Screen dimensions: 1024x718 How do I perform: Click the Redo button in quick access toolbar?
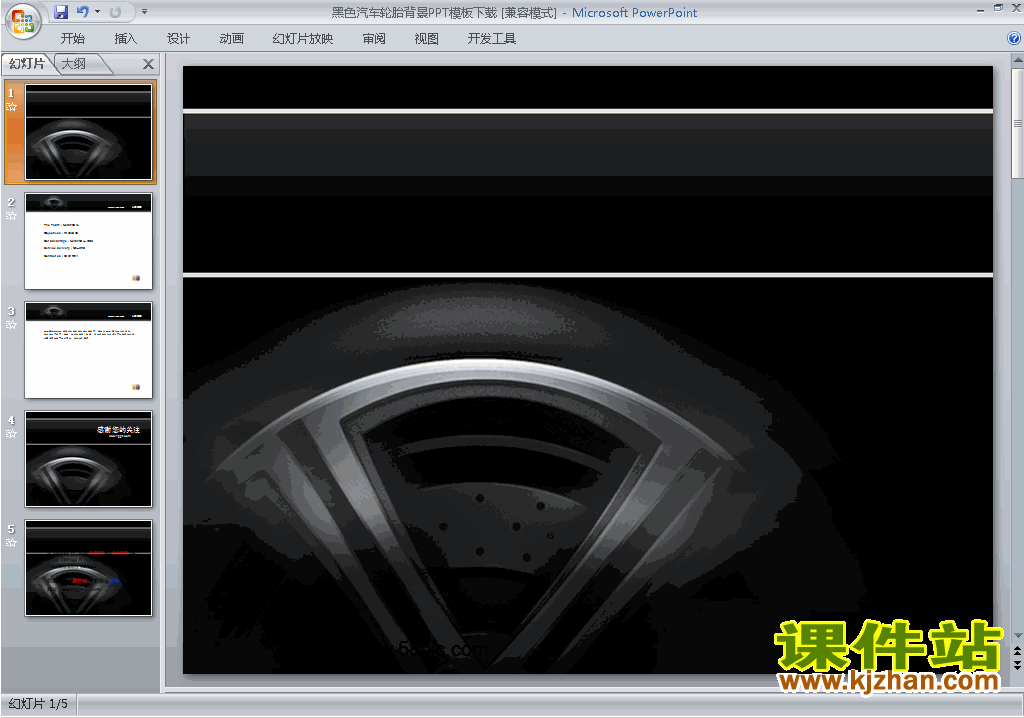(x=115, y=12)
